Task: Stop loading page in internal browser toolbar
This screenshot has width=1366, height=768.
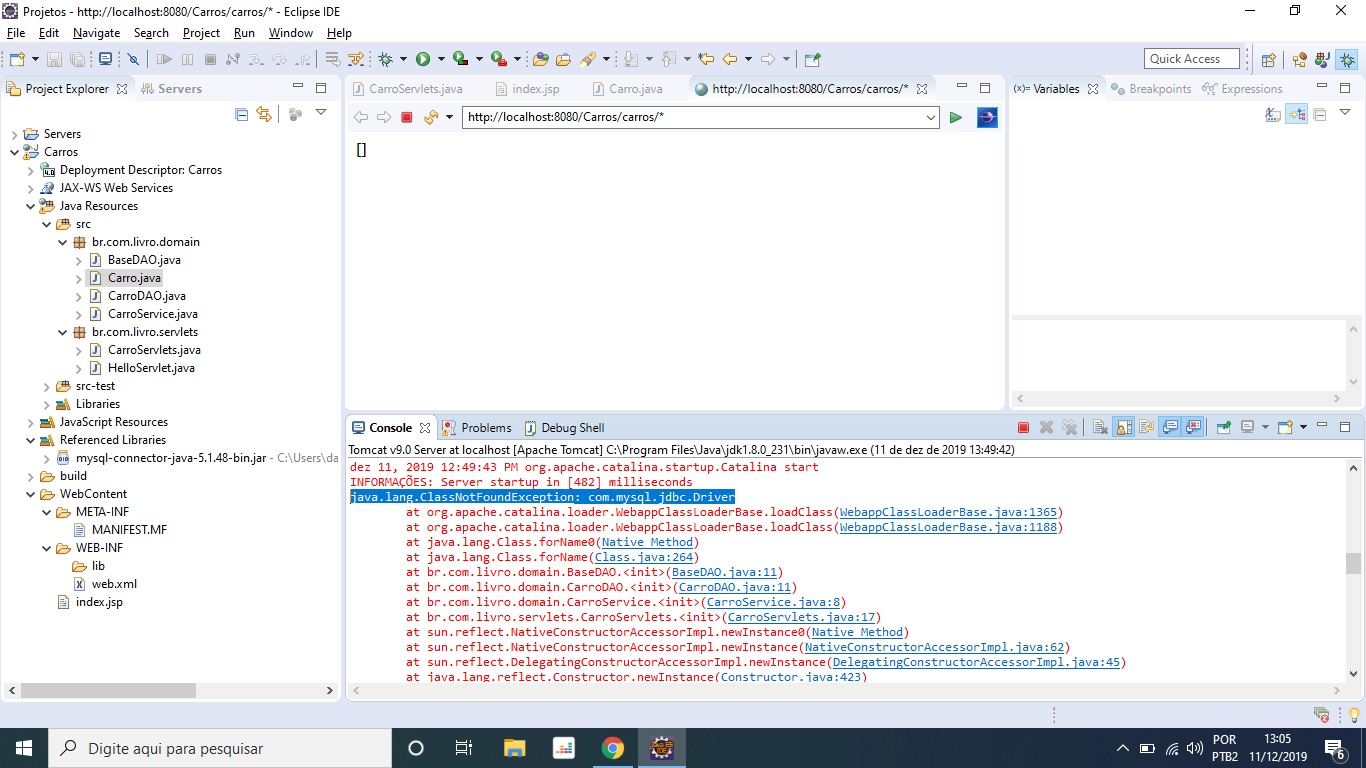Action: (x=407, y=117)
